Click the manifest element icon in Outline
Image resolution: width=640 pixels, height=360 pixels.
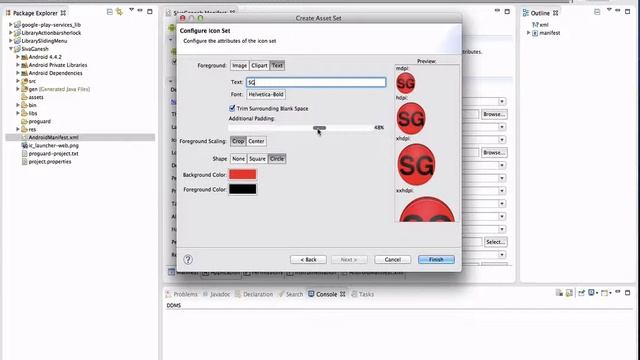(535, 33)
